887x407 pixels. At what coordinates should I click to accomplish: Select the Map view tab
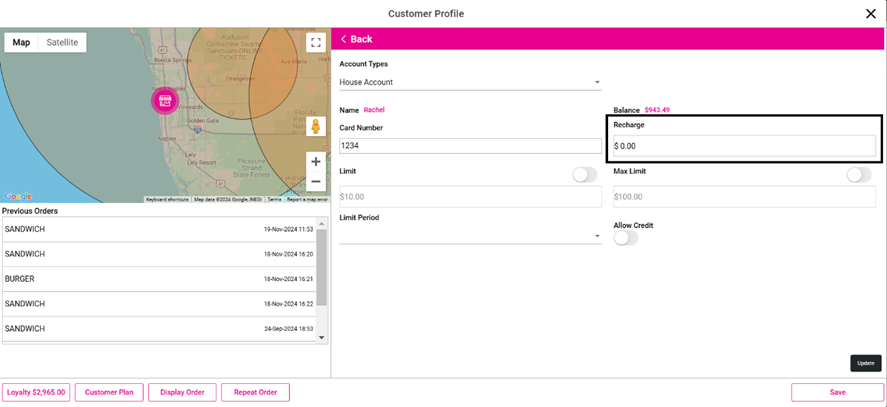(x=21, y=43)
